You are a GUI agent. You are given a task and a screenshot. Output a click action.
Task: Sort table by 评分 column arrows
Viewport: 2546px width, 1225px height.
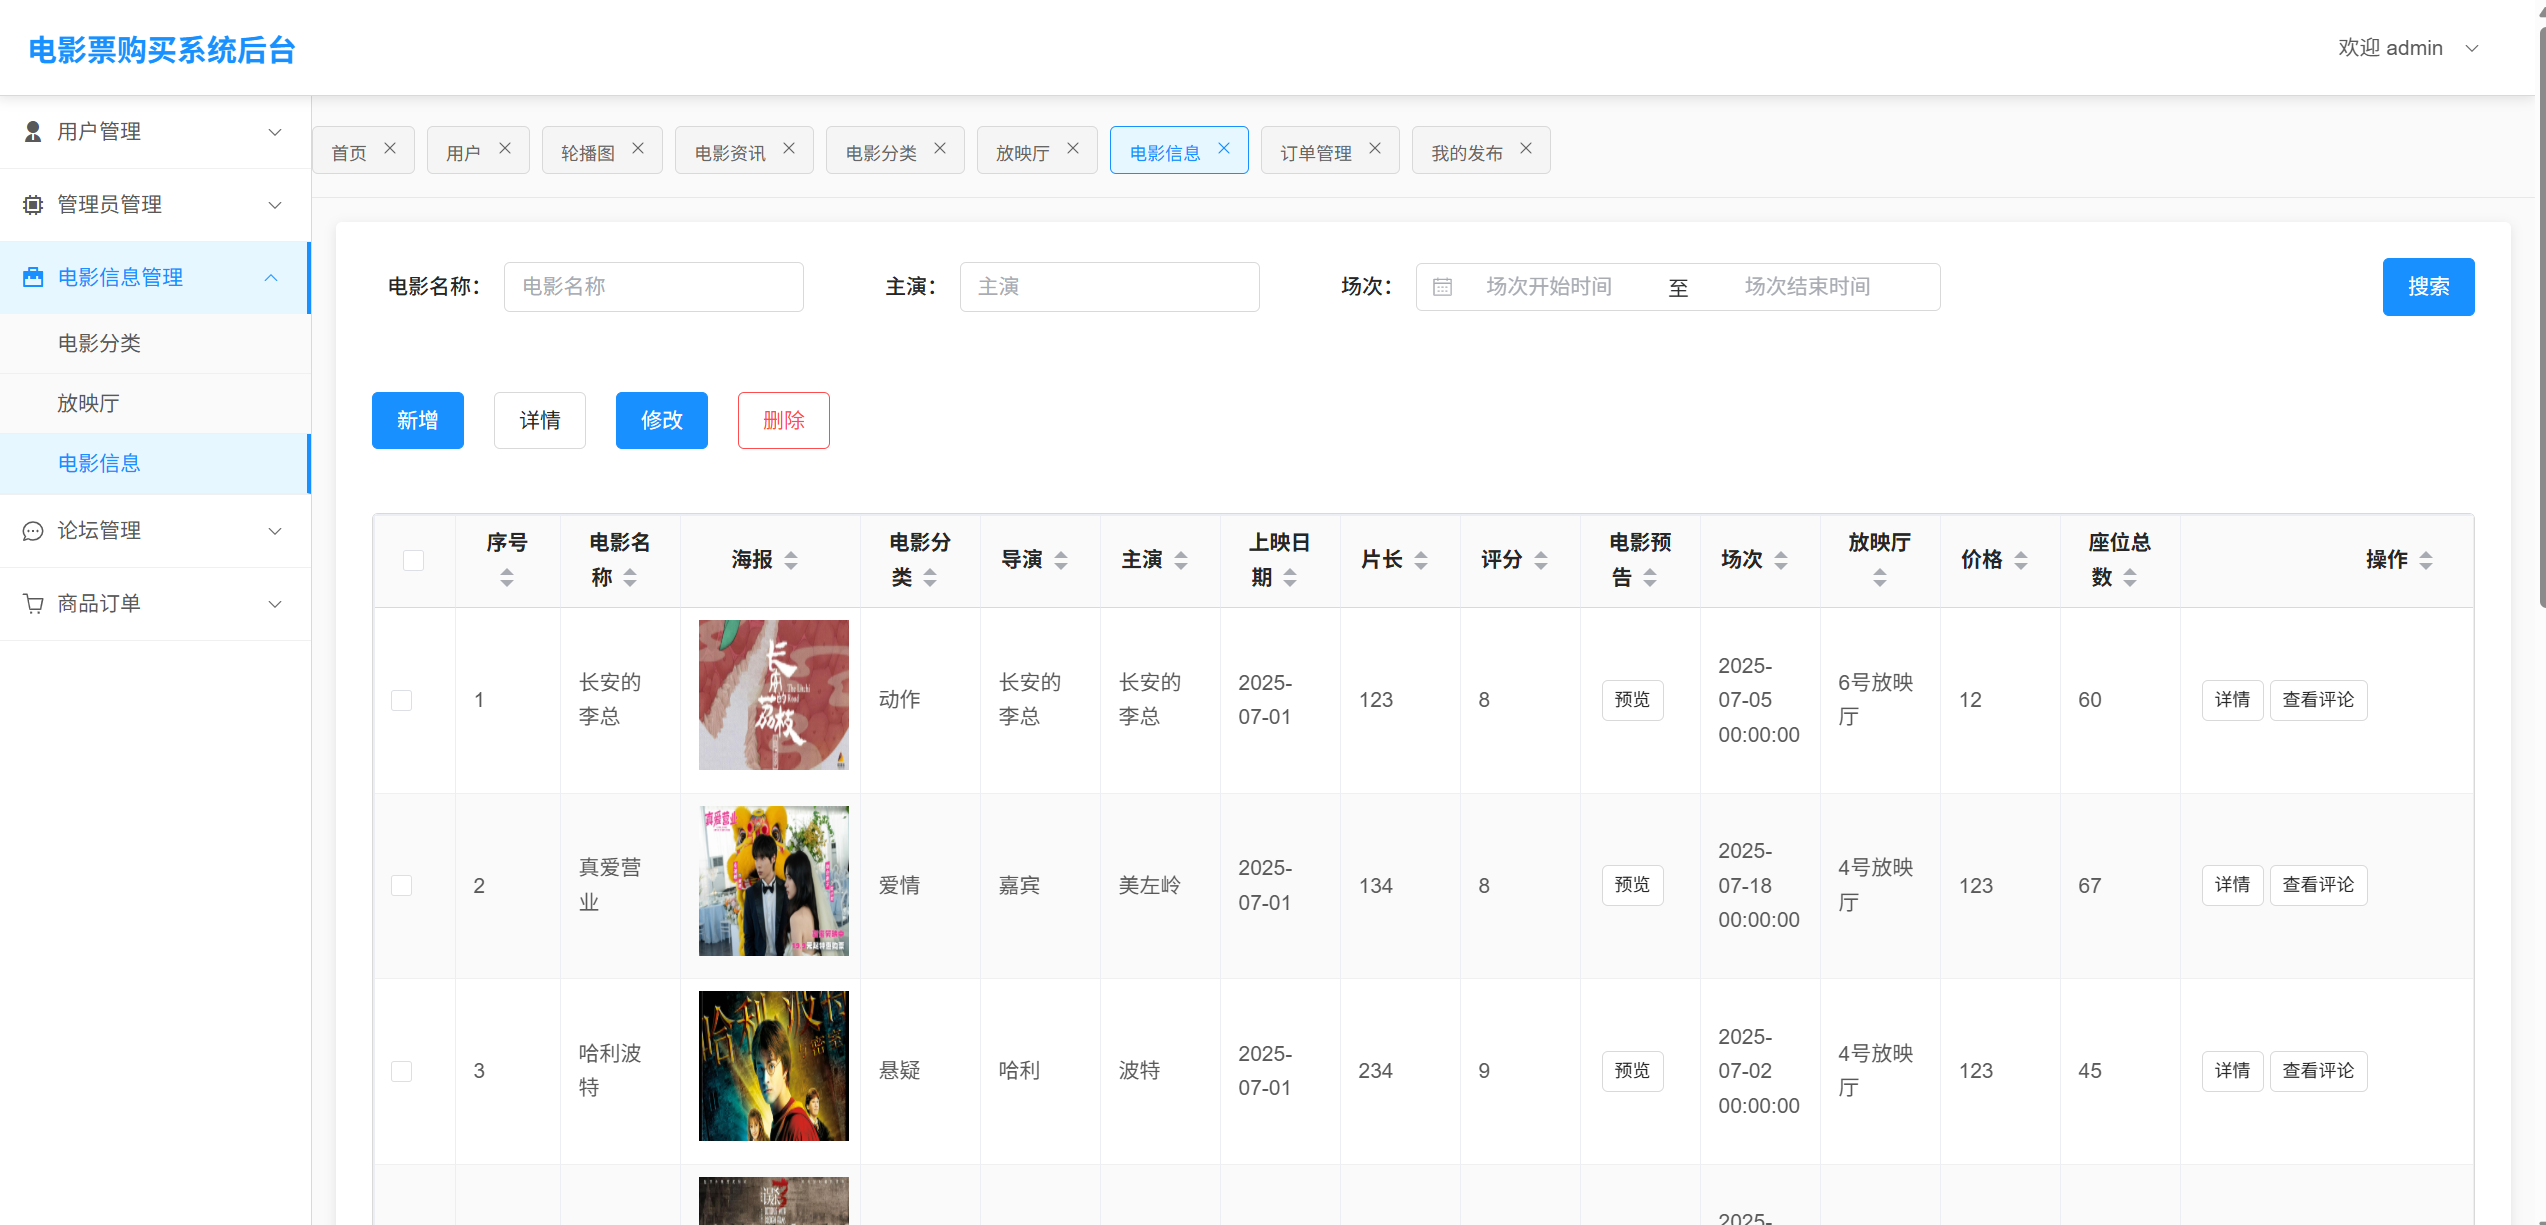(x=1541, y=560)
